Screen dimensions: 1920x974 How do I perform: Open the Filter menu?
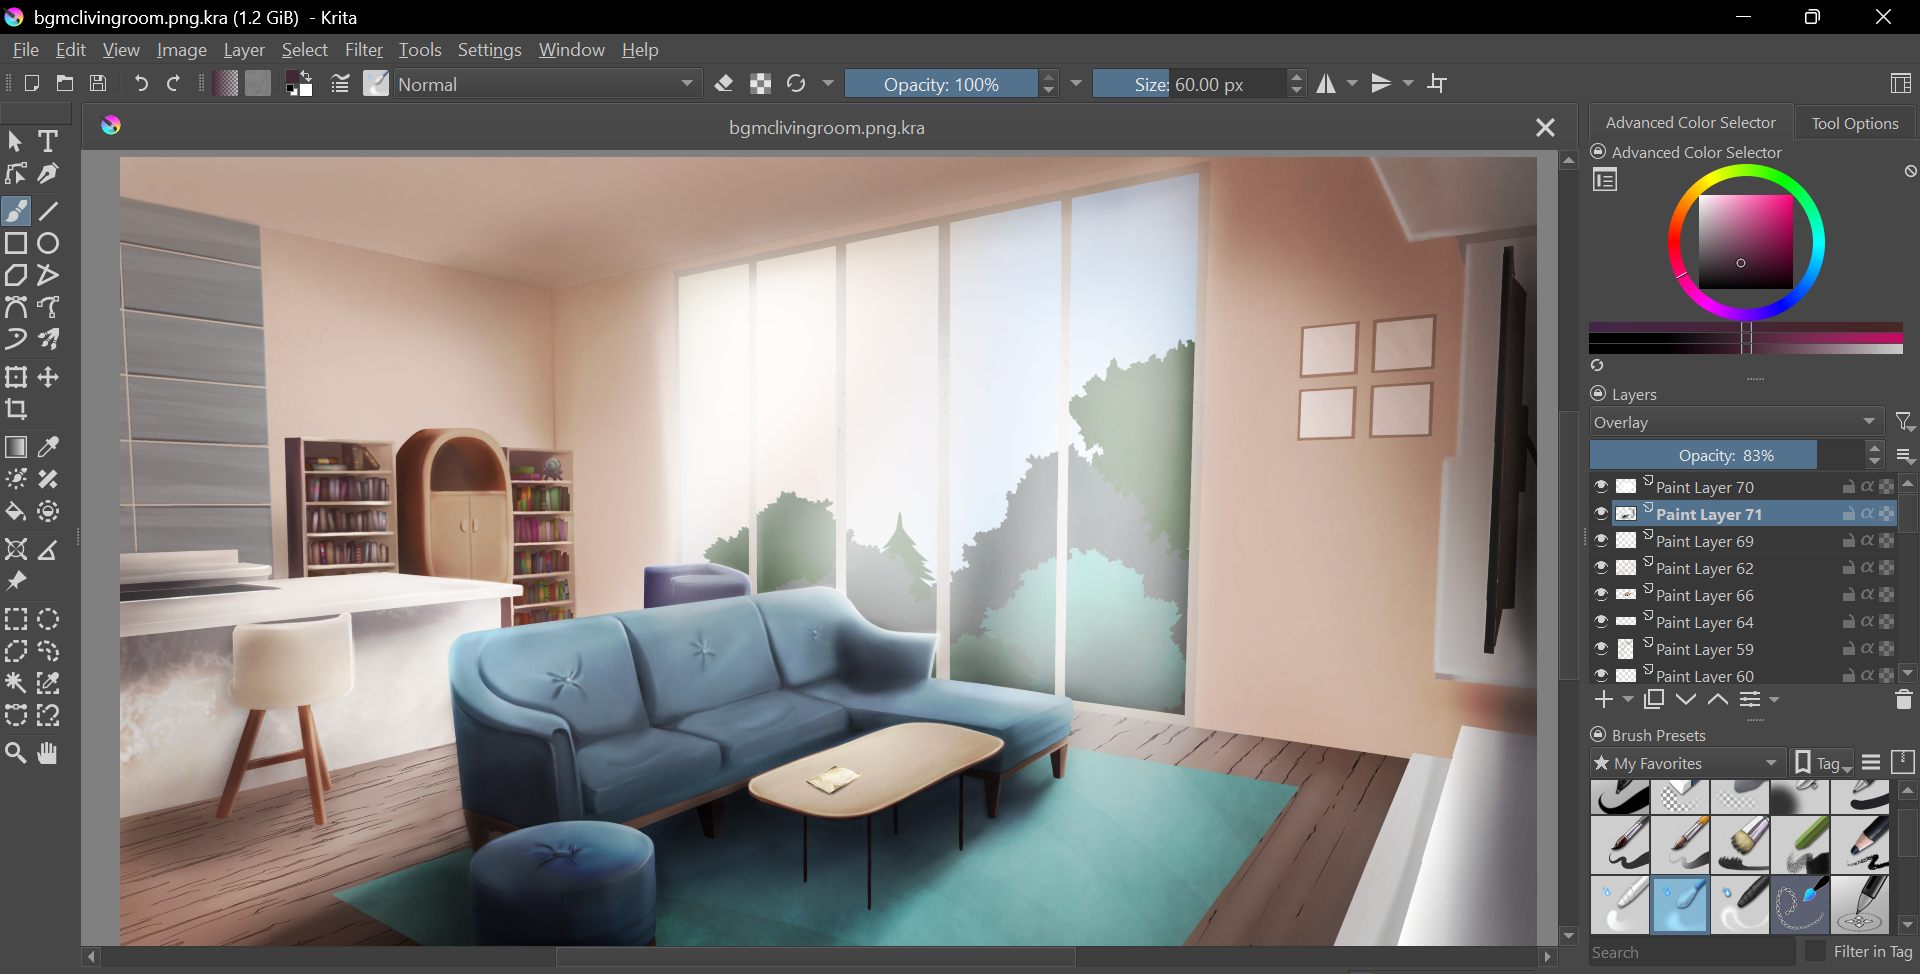click(x=364, y=50)
